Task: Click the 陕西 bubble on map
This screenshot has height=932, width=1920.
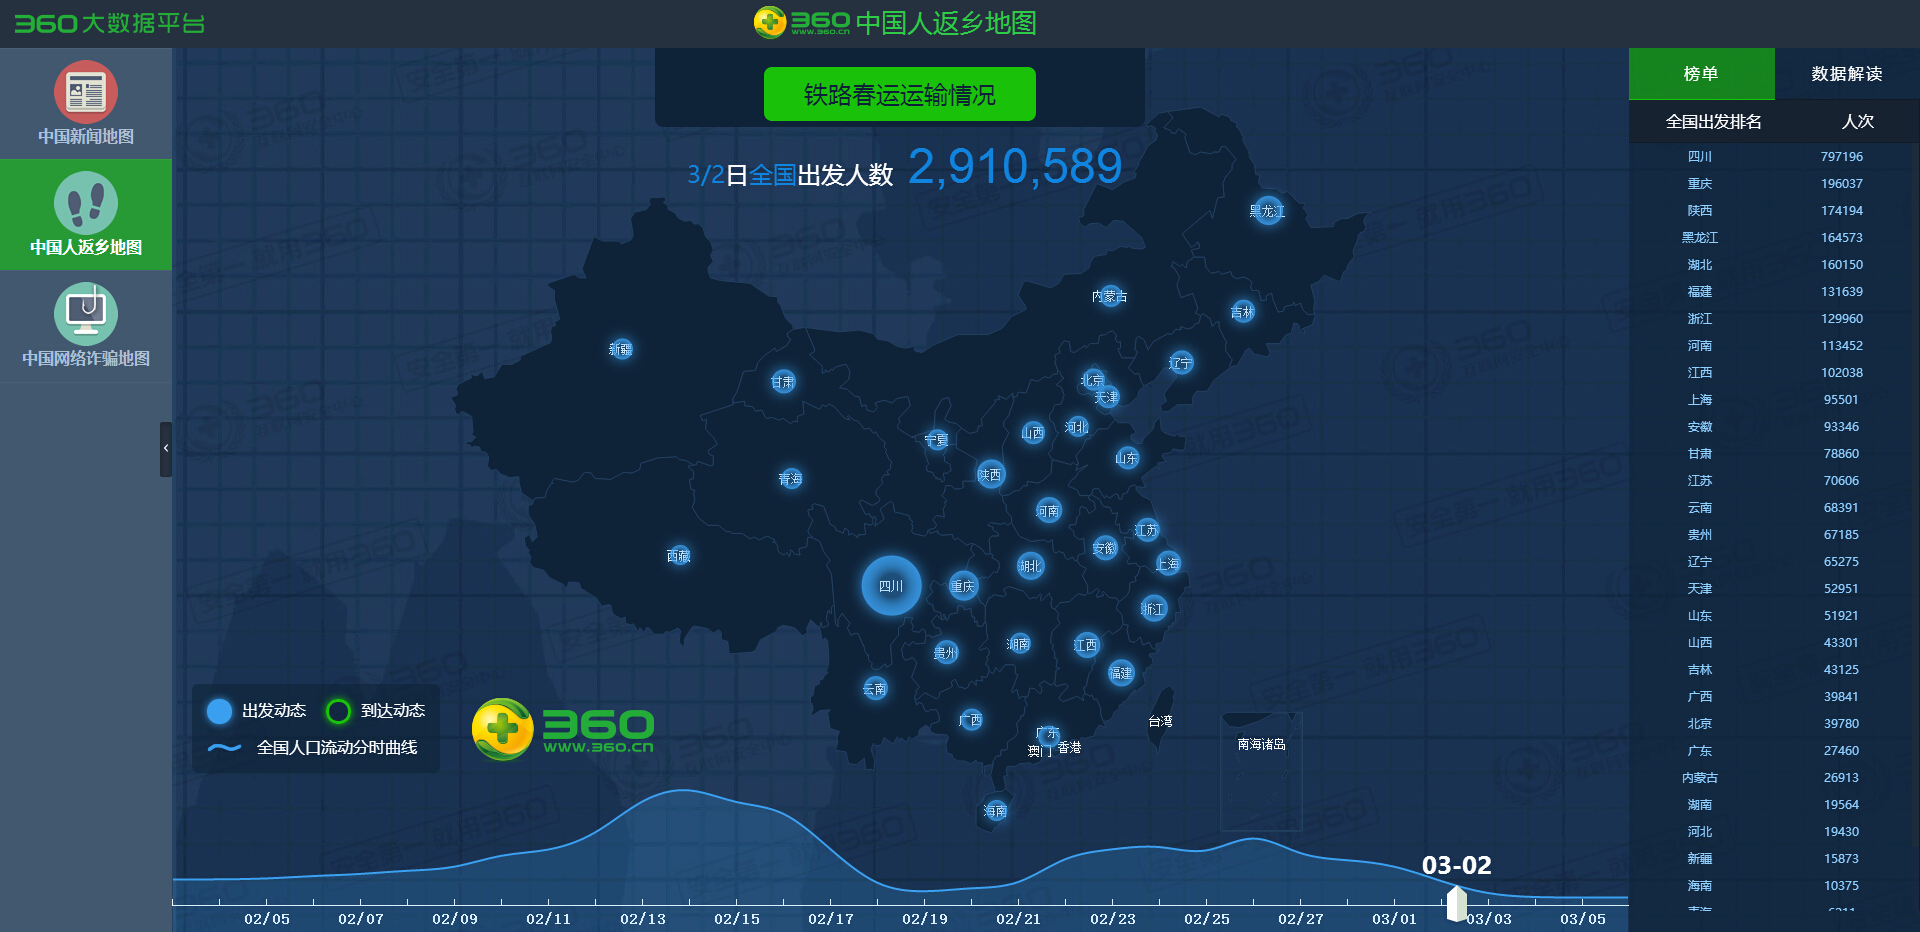Action: (990, 475)
